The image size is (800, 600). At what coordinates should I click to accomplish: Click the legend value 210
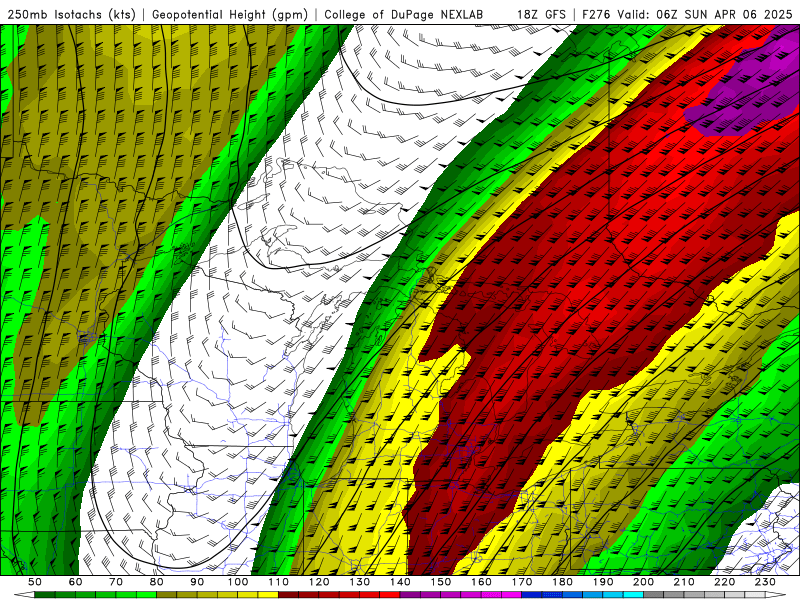tap(684, 582)
